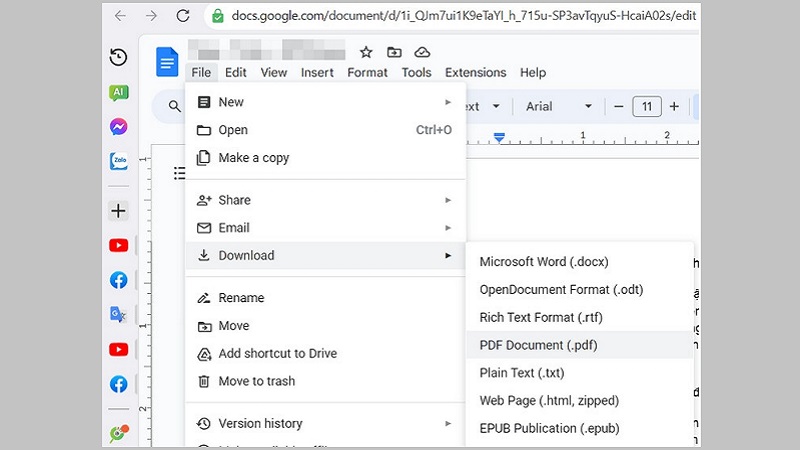Click the search magnifier in toolbar
The width and height of the screenshot is (800, 450).
(174, 106)
